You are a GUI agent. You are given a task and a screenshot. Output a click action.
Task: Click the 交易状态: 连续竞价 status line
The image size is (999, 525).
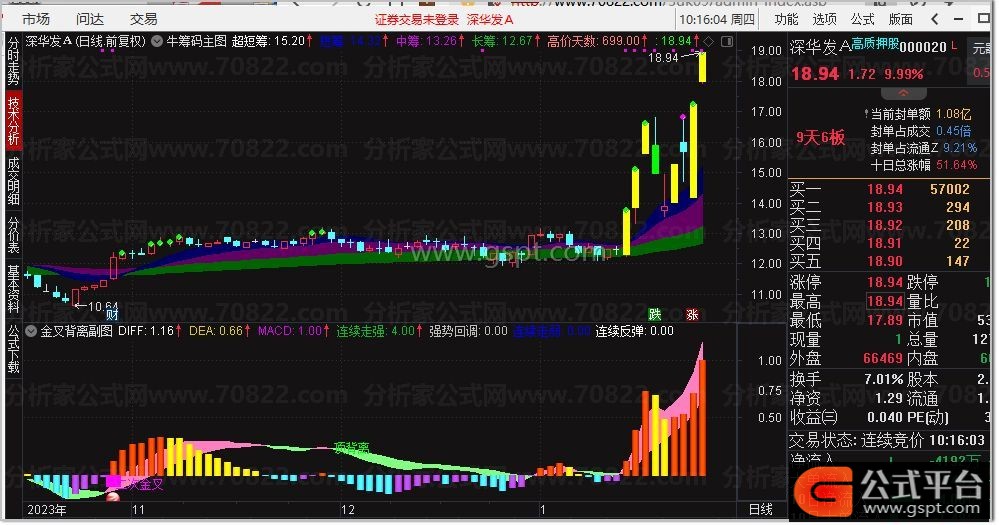[x=887, y=441]
